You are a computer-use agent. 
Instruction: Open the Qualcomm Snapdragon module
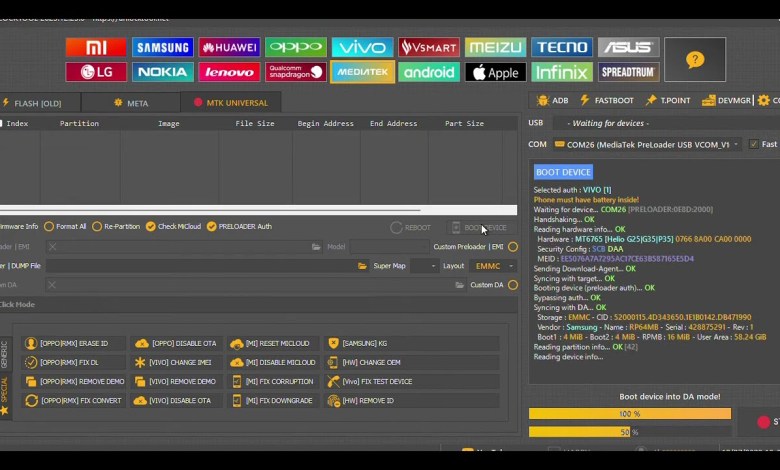pos(296,72)
